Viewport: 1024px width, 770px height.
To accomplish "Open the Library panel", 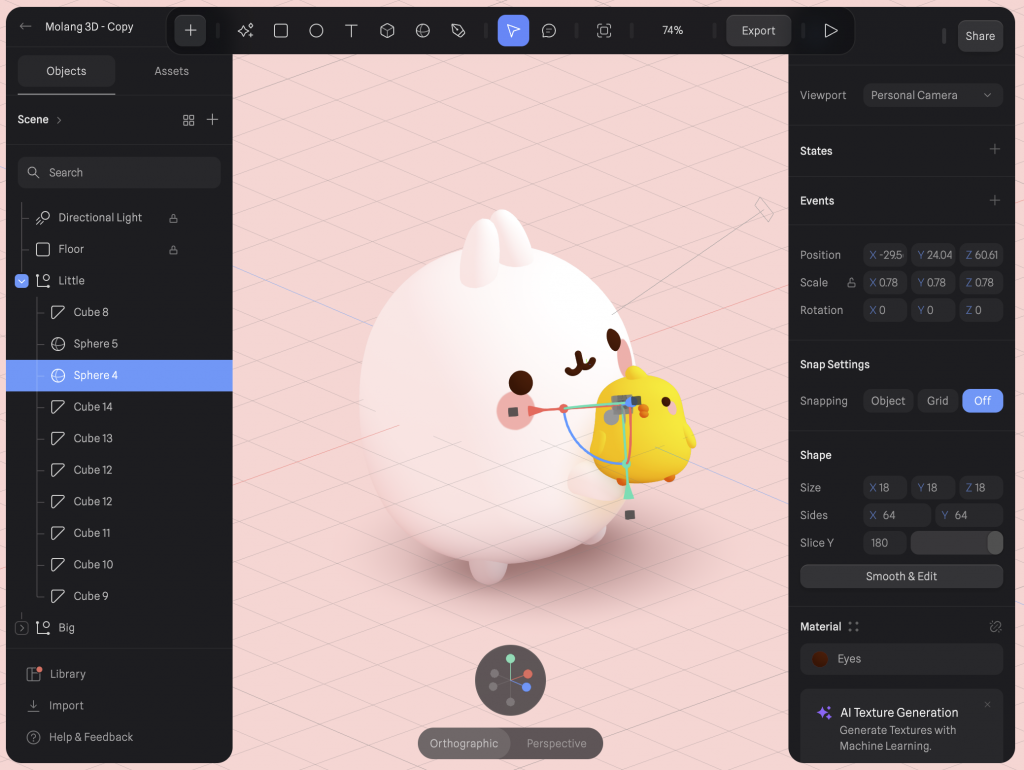I will [x=56, y=674].
